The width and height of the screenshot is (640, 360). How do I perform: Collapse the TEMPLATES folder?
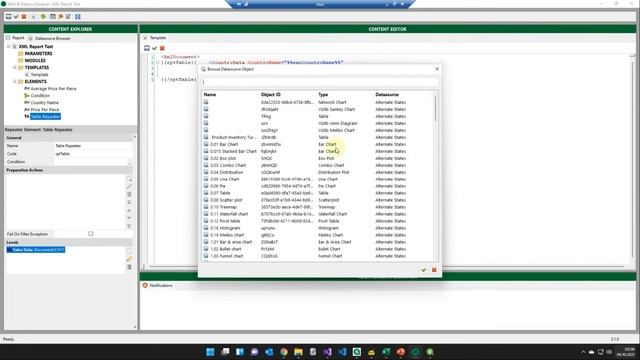[x=15, y=67]
